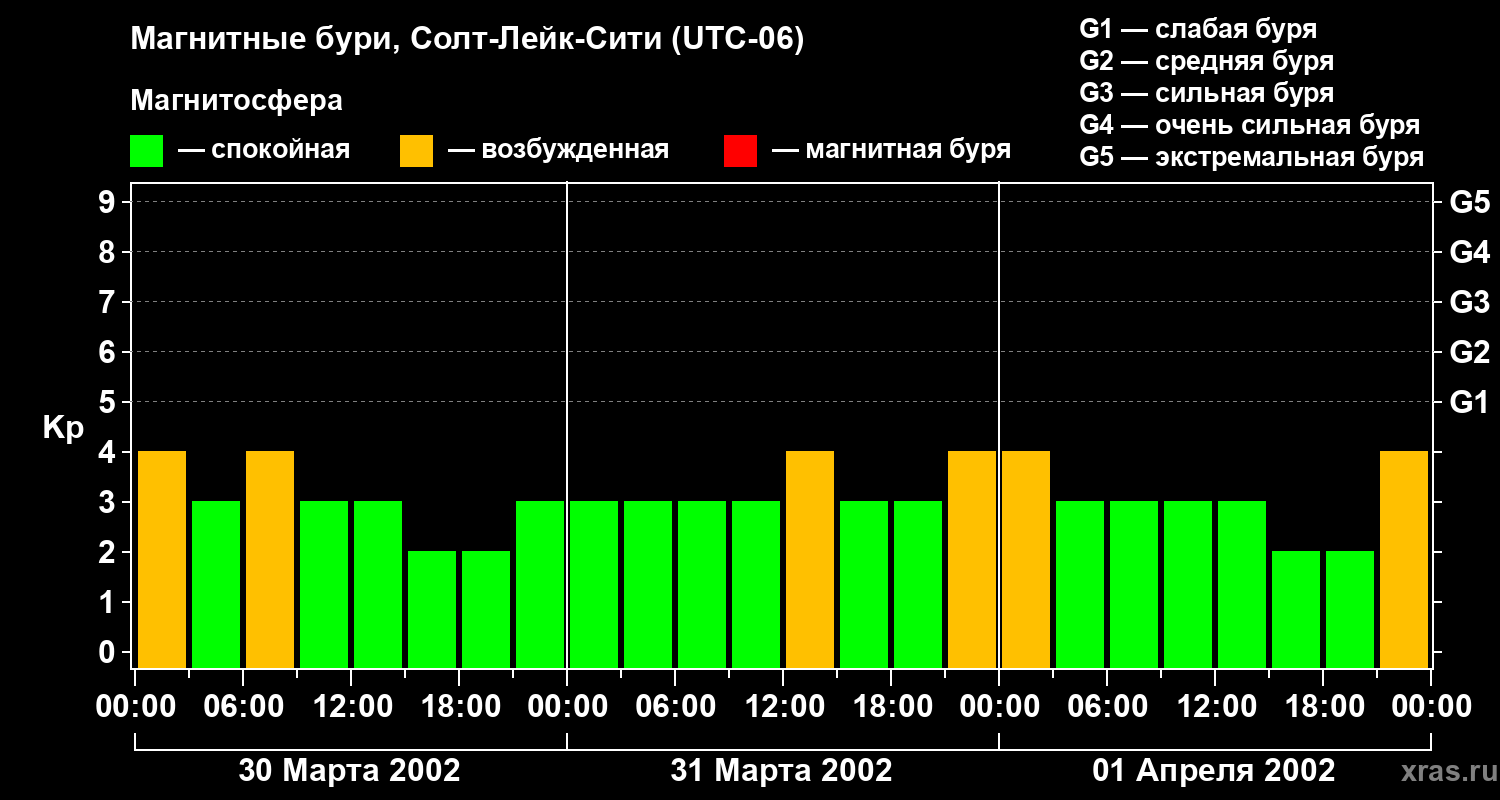The width and height of the screenshot is (1500, 800).
Task: Click the 'G5 — экстремальная буря' legend line
Action: coord(1252,157)
